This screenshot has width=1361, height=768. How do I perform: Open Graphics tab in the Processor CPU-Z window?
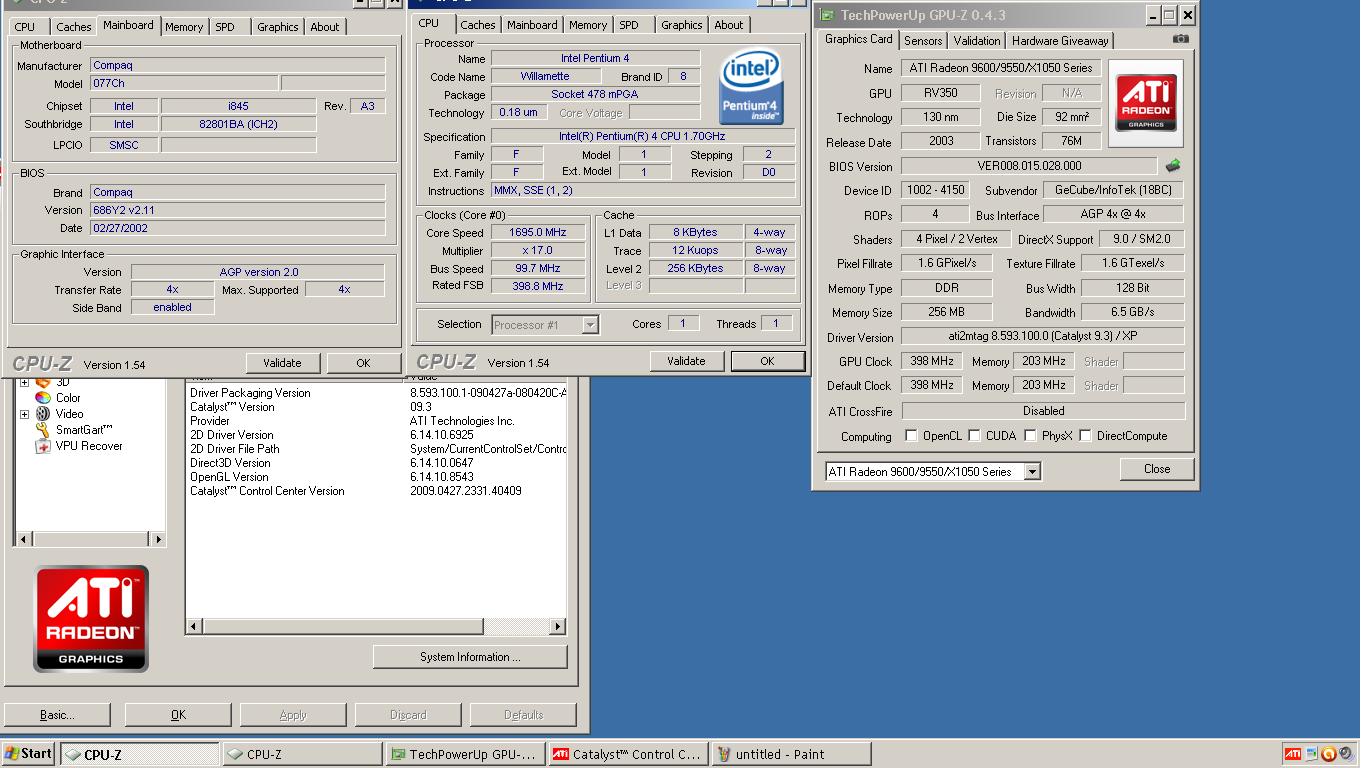[x=682, y=25]
